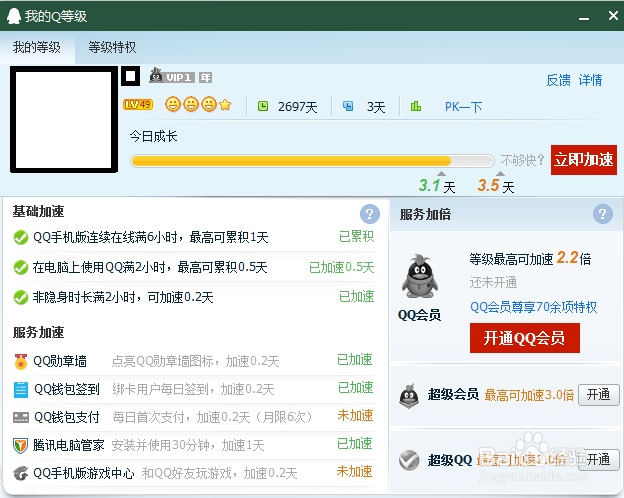Screen dimensions: 624x498
Task: Click 已加速0.5天 status text
Action: (341, 267)
